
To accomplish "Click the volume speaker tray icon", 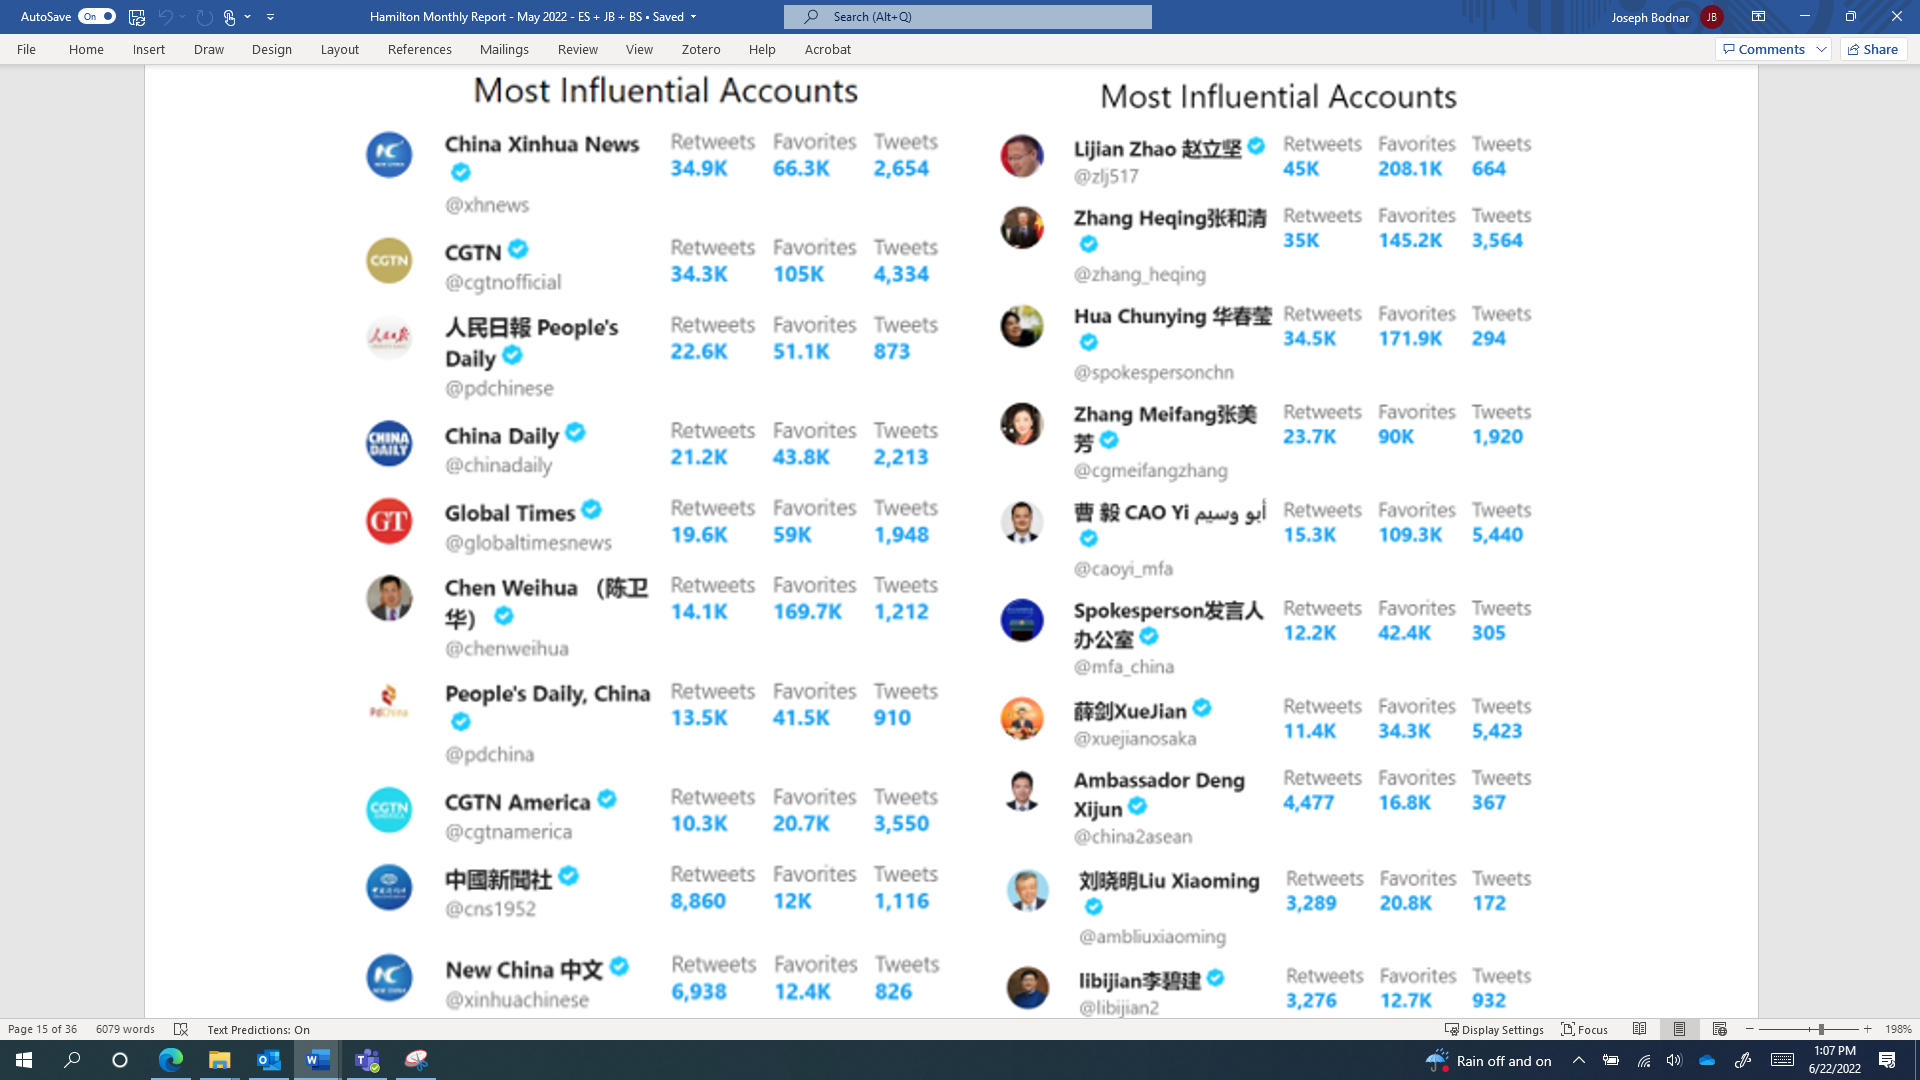I will (x=1674, y=1060).
